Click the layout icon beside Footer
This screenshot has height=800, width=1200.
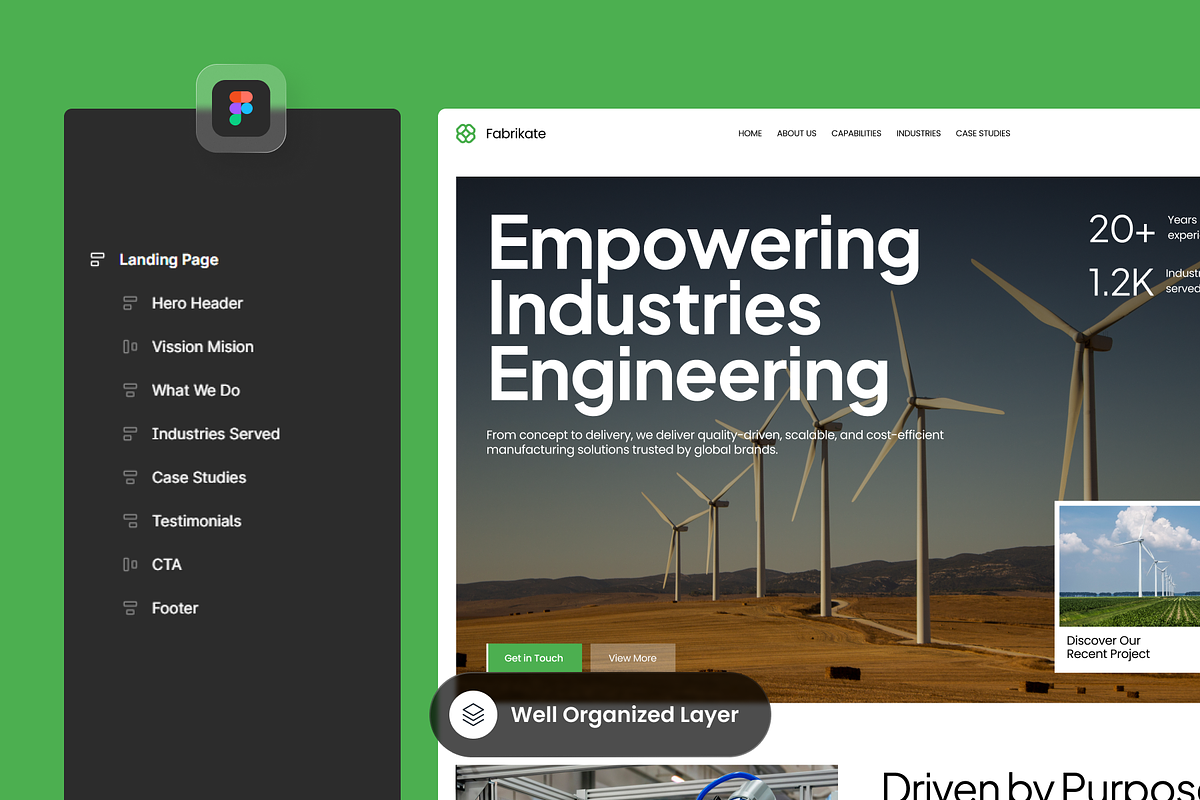pos(129,608)
